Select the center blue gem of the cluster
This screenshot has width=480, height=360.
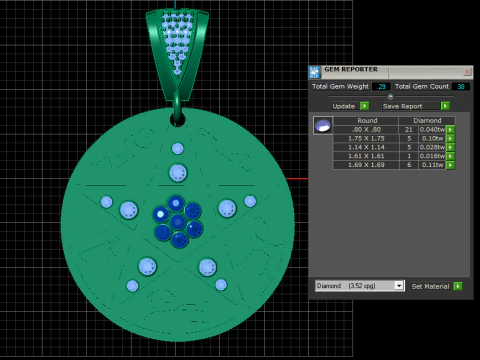tap(178, 222)
